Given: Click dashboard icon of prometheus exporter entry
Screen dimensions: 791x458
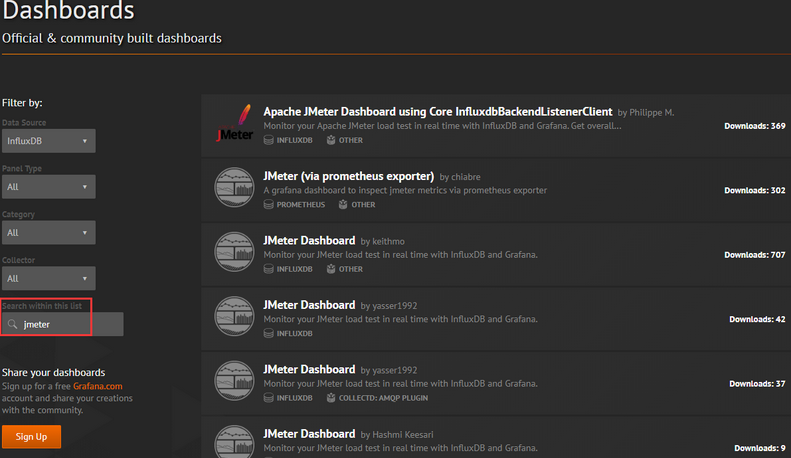Looking at the screenshot, I should point(234,188).
